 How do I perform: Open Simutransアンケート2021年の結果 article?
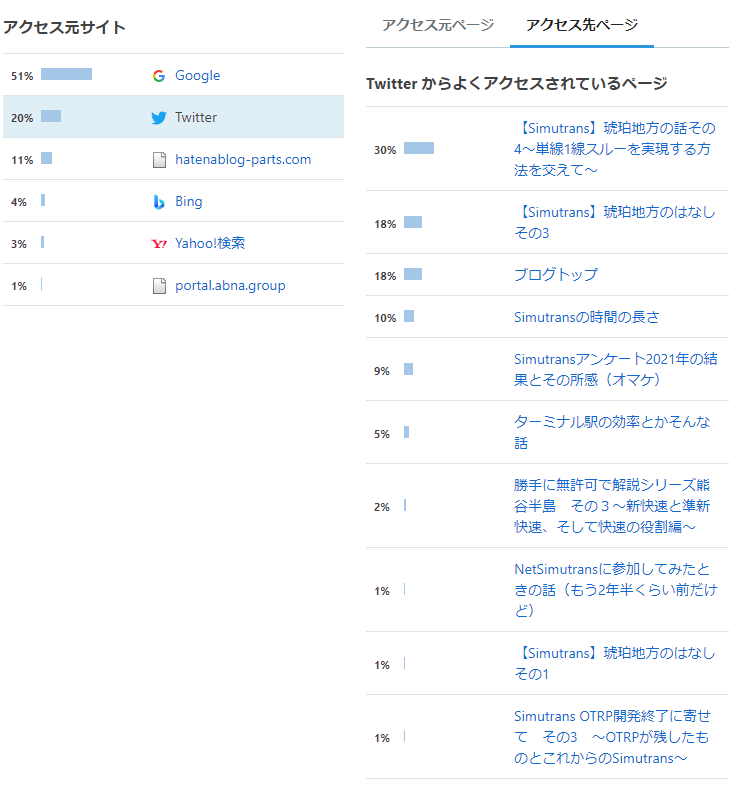pos(616,369)
